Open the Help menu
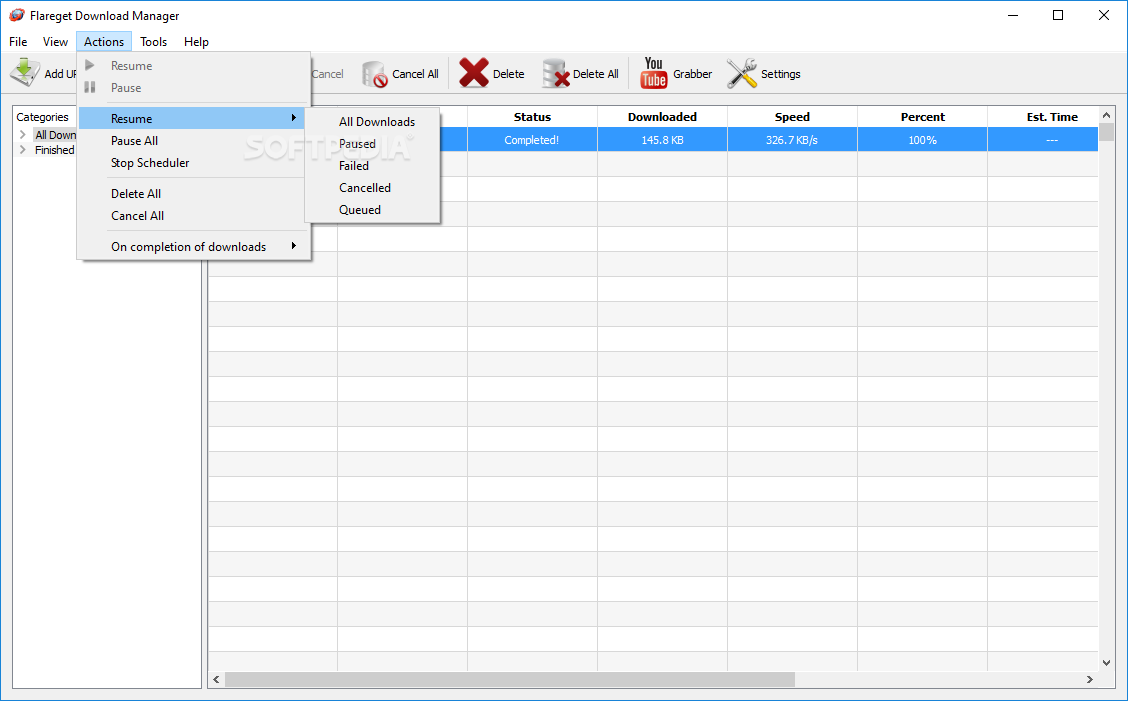Image resolution: width=1128 pixels, height=701 pixels. [196, 42]
